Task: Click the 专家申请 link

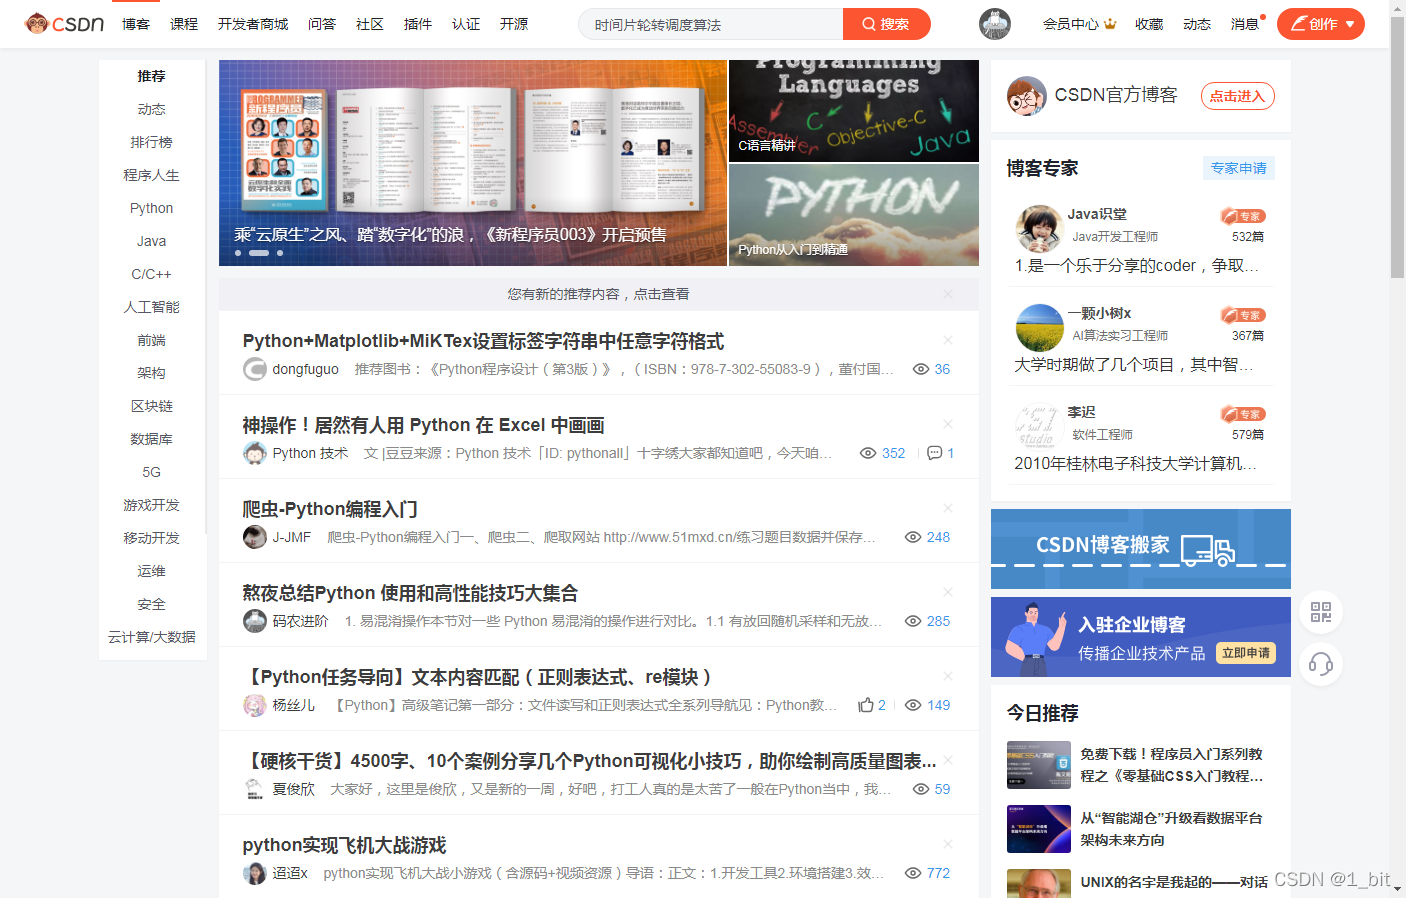Action: pyautogui.click(x=1238, y=168)
